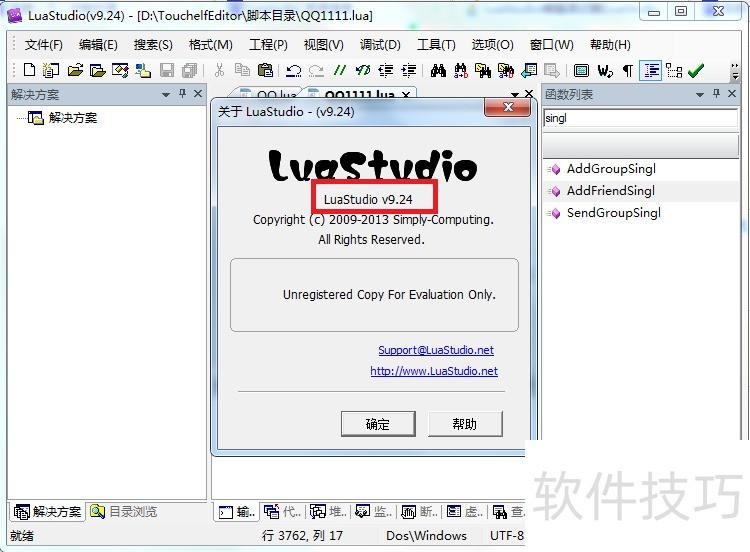Click the Find in Files icon
This screenshot has height=552, width=750.
coord(483,70)
